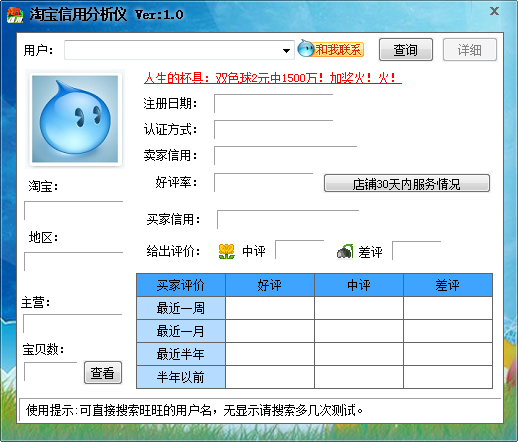
Task: Select the 半年以前 row label
Action: point(181,377)
